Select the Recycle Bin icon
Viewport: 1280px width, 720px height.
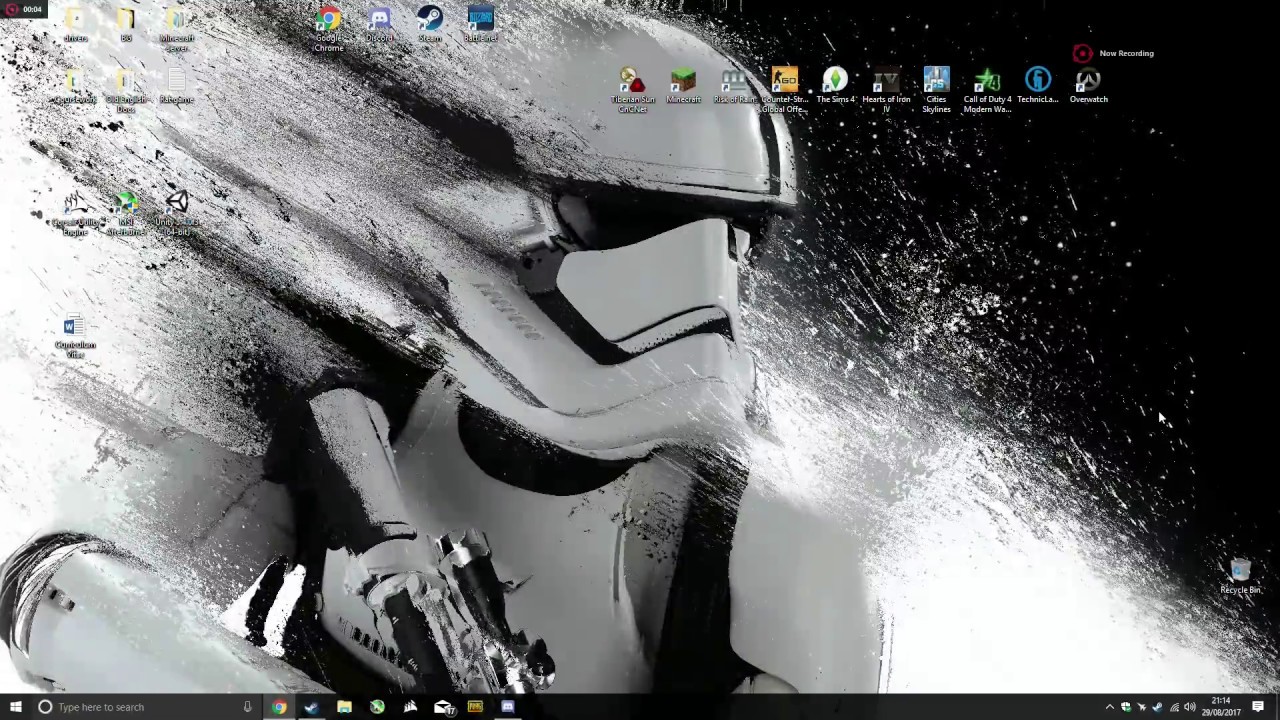pos(1240,577)
